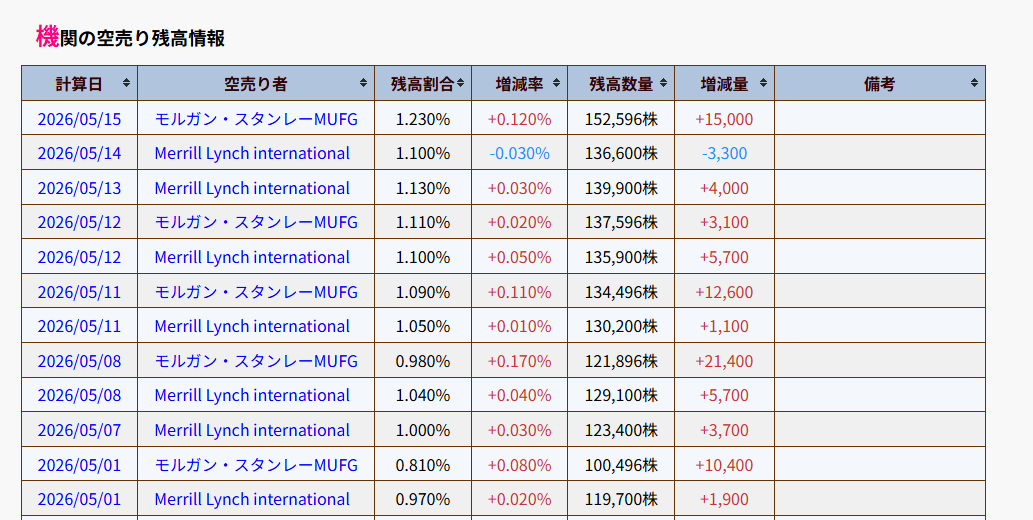Sort table by 計算日 column arrows
The image size is (1033, 520).
click(x=126, y=84)
